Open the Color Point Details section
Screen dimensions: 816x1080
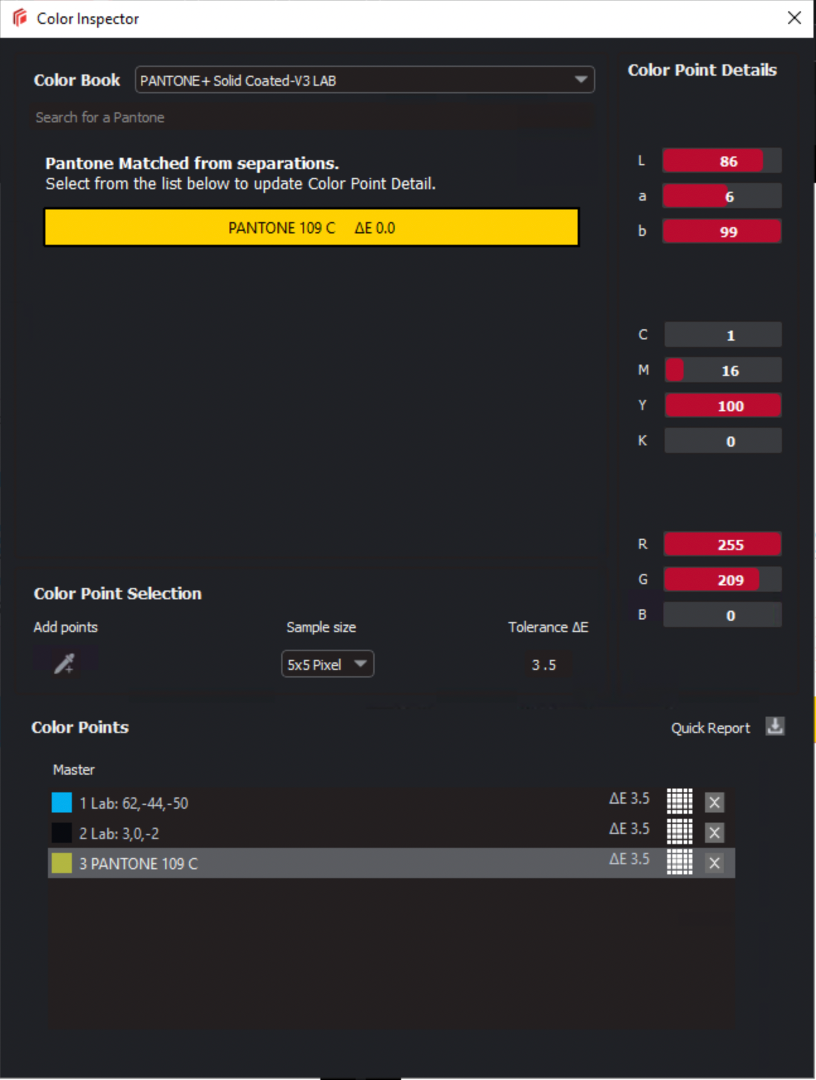point(702,70)
